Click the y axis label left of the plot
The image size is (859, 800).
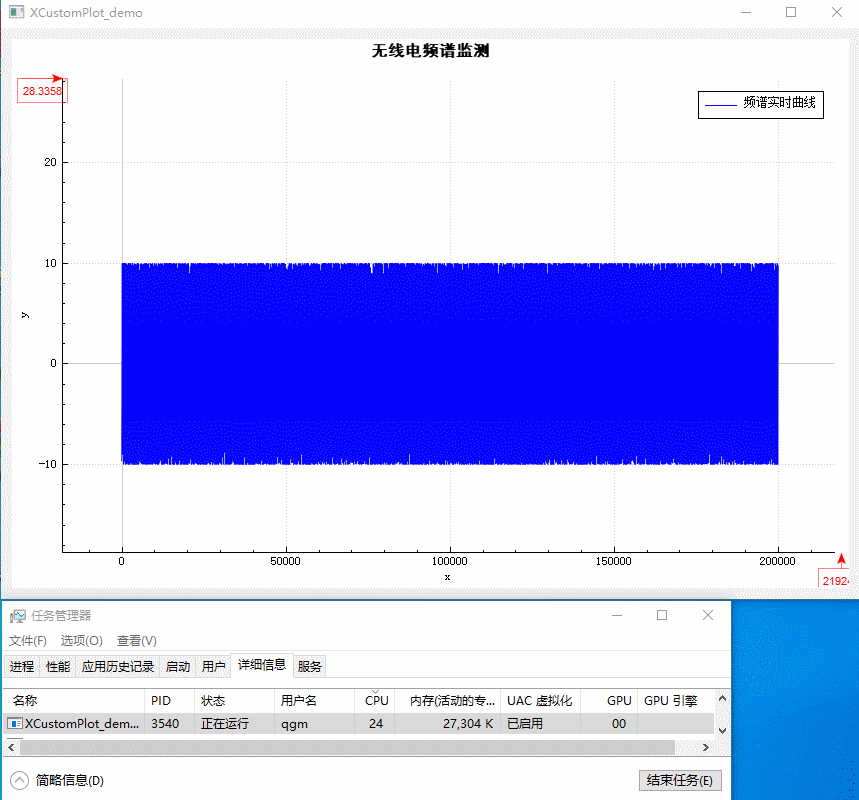[25, 315]
